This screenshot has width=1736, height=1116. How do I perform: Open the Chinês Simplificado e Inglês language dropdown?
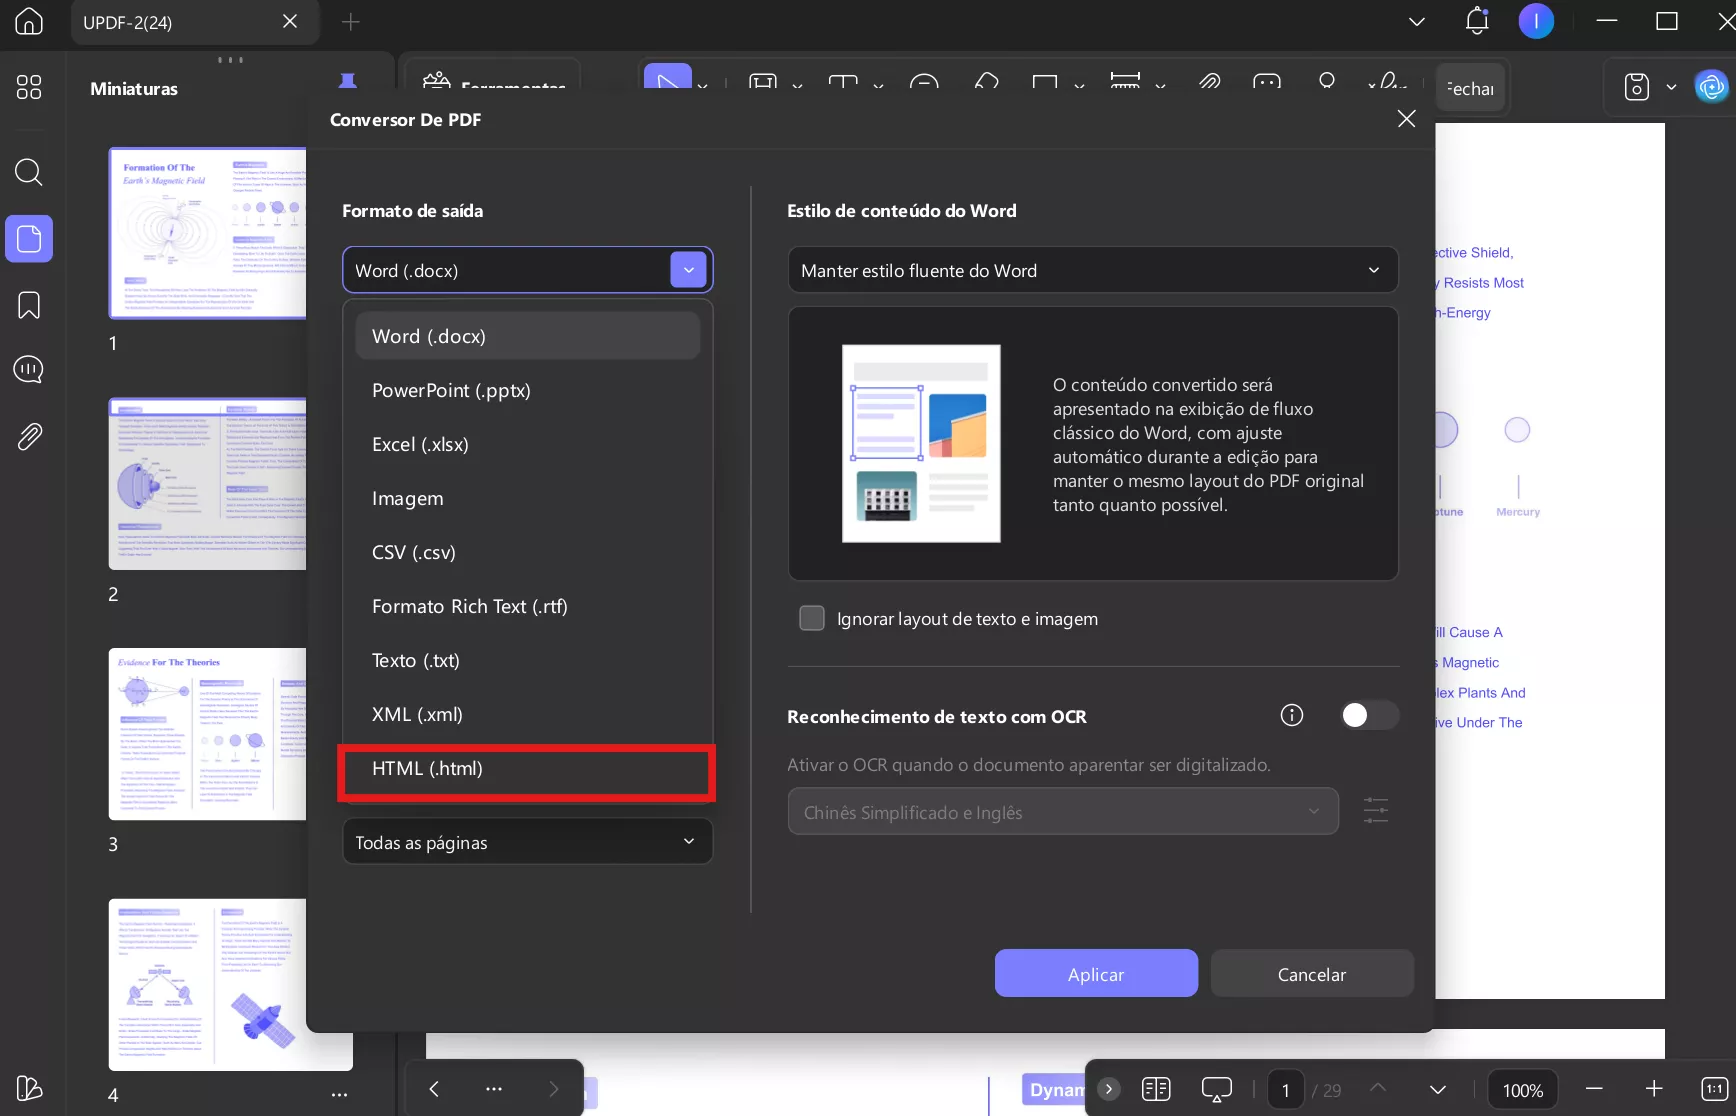(1062, 811)
